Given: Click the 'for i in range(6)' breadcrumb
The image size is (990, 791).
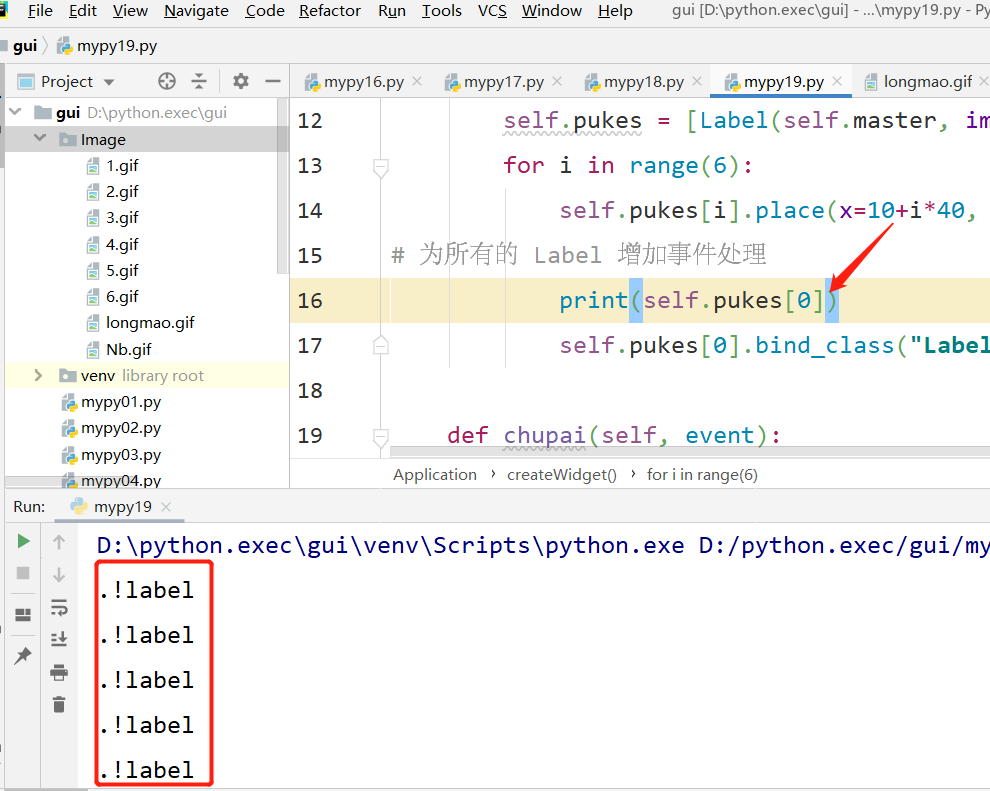Looking at the screenshot, I should tap(702, 475).
